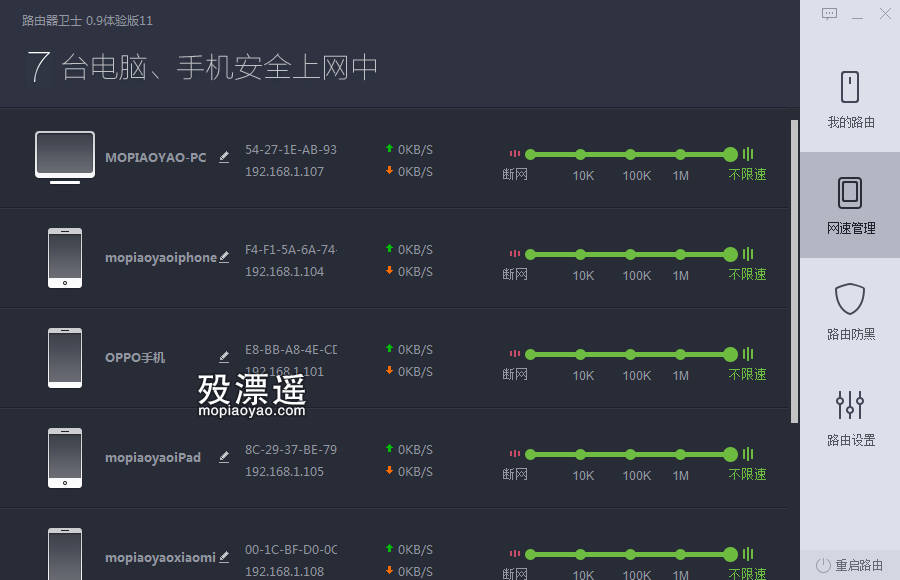Set mopiaoyaoiphone speed limit to 1M
Viewport: 900px width, 580px height.
[x=681, y=254]
